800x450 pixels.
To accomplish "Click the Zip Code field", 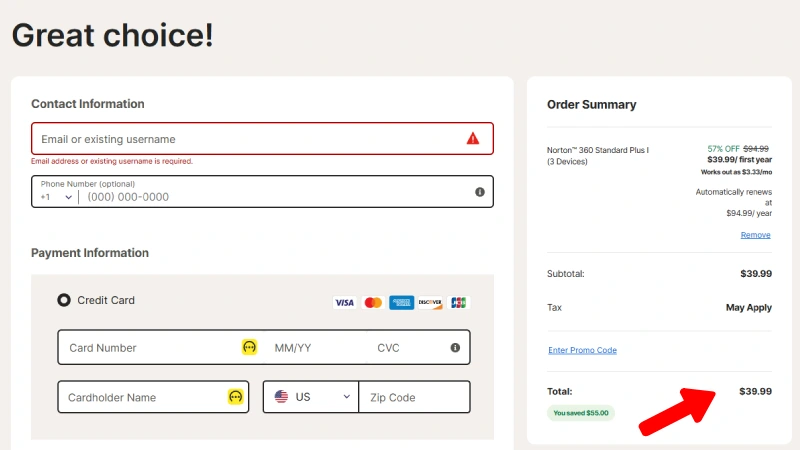I will pos(414,397).
